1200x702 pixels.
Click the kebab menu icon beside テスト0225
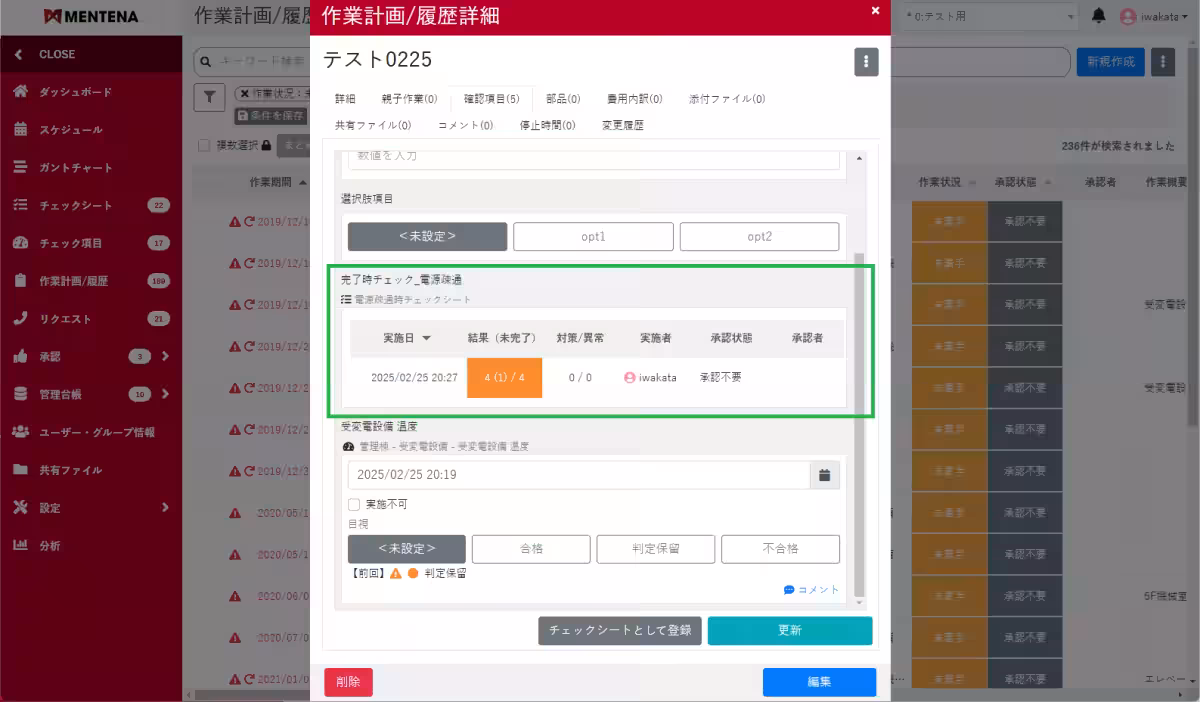tap(866, 61)
